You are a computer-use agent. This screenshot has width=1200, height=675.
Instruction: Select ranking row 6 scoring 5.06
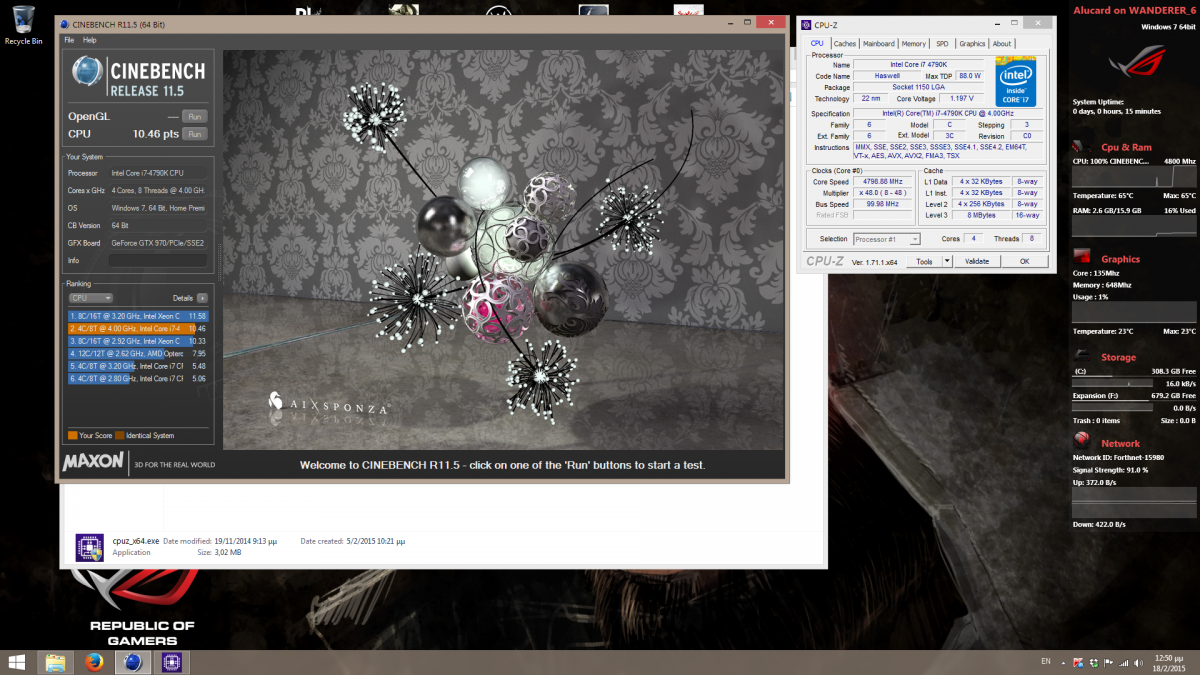(138, 379)
